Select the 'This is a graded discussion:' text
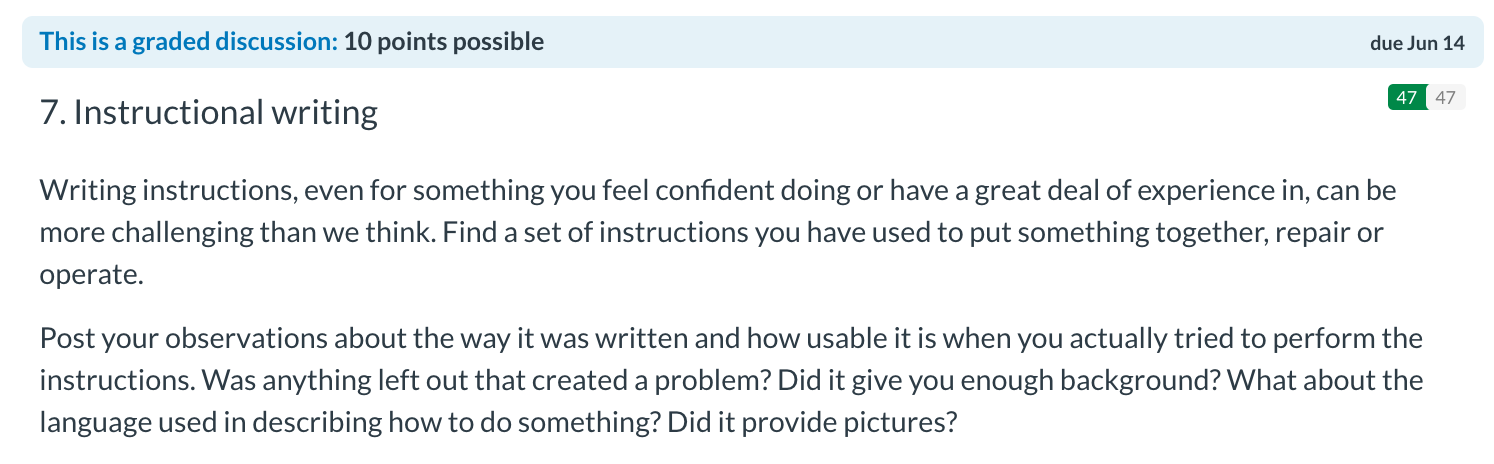The width and height of the screenshot is (1494, 464). coord(189,42)
